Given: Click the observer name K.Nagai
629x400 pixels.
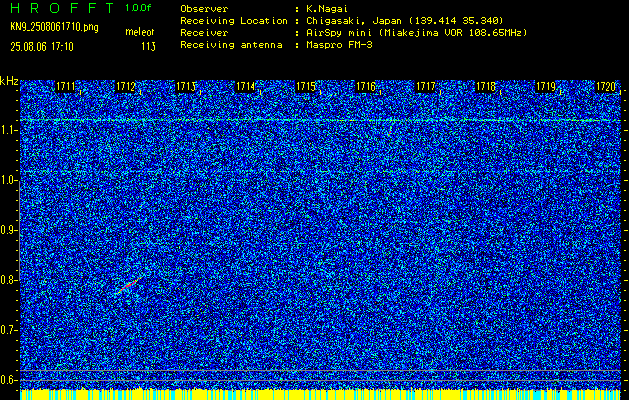Looking at the screenshot, I should pos(327,9).
